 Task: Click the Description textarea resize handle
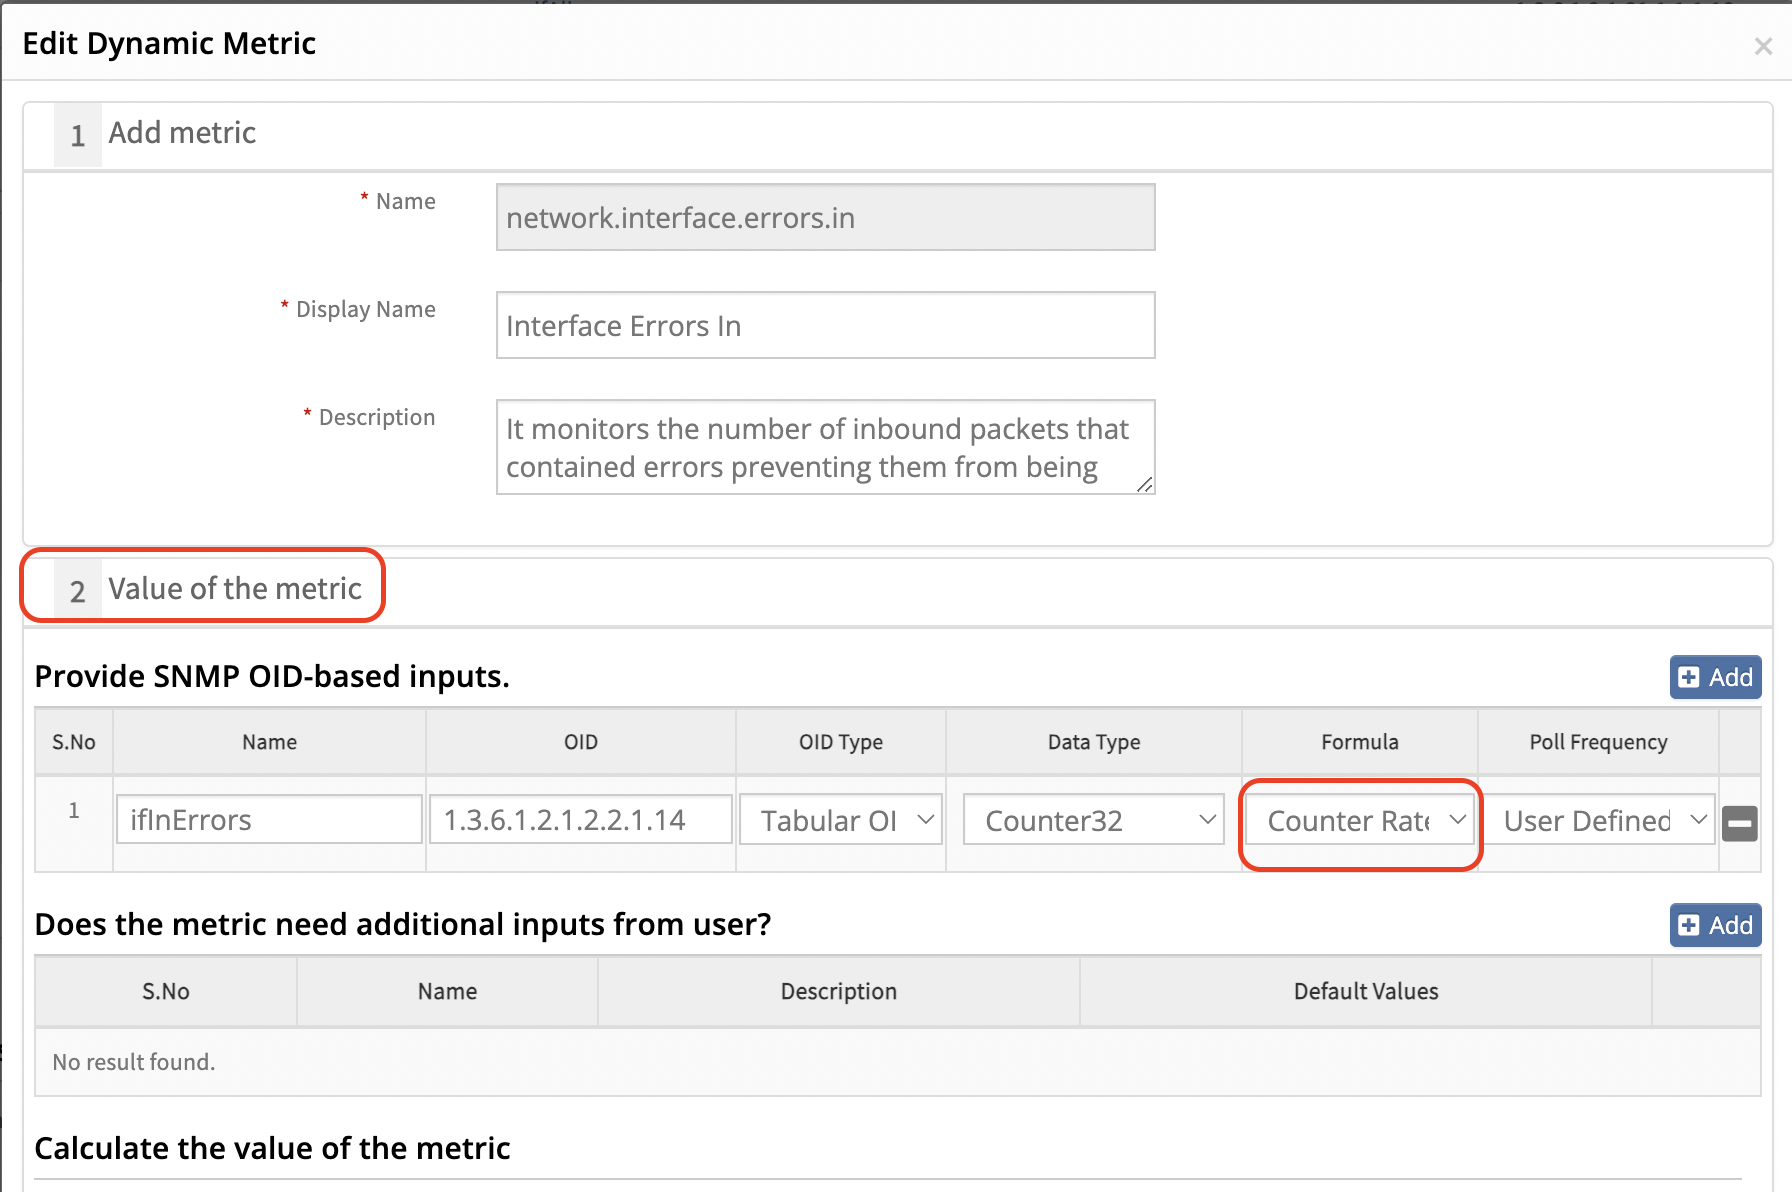[x=1144, y=484]
